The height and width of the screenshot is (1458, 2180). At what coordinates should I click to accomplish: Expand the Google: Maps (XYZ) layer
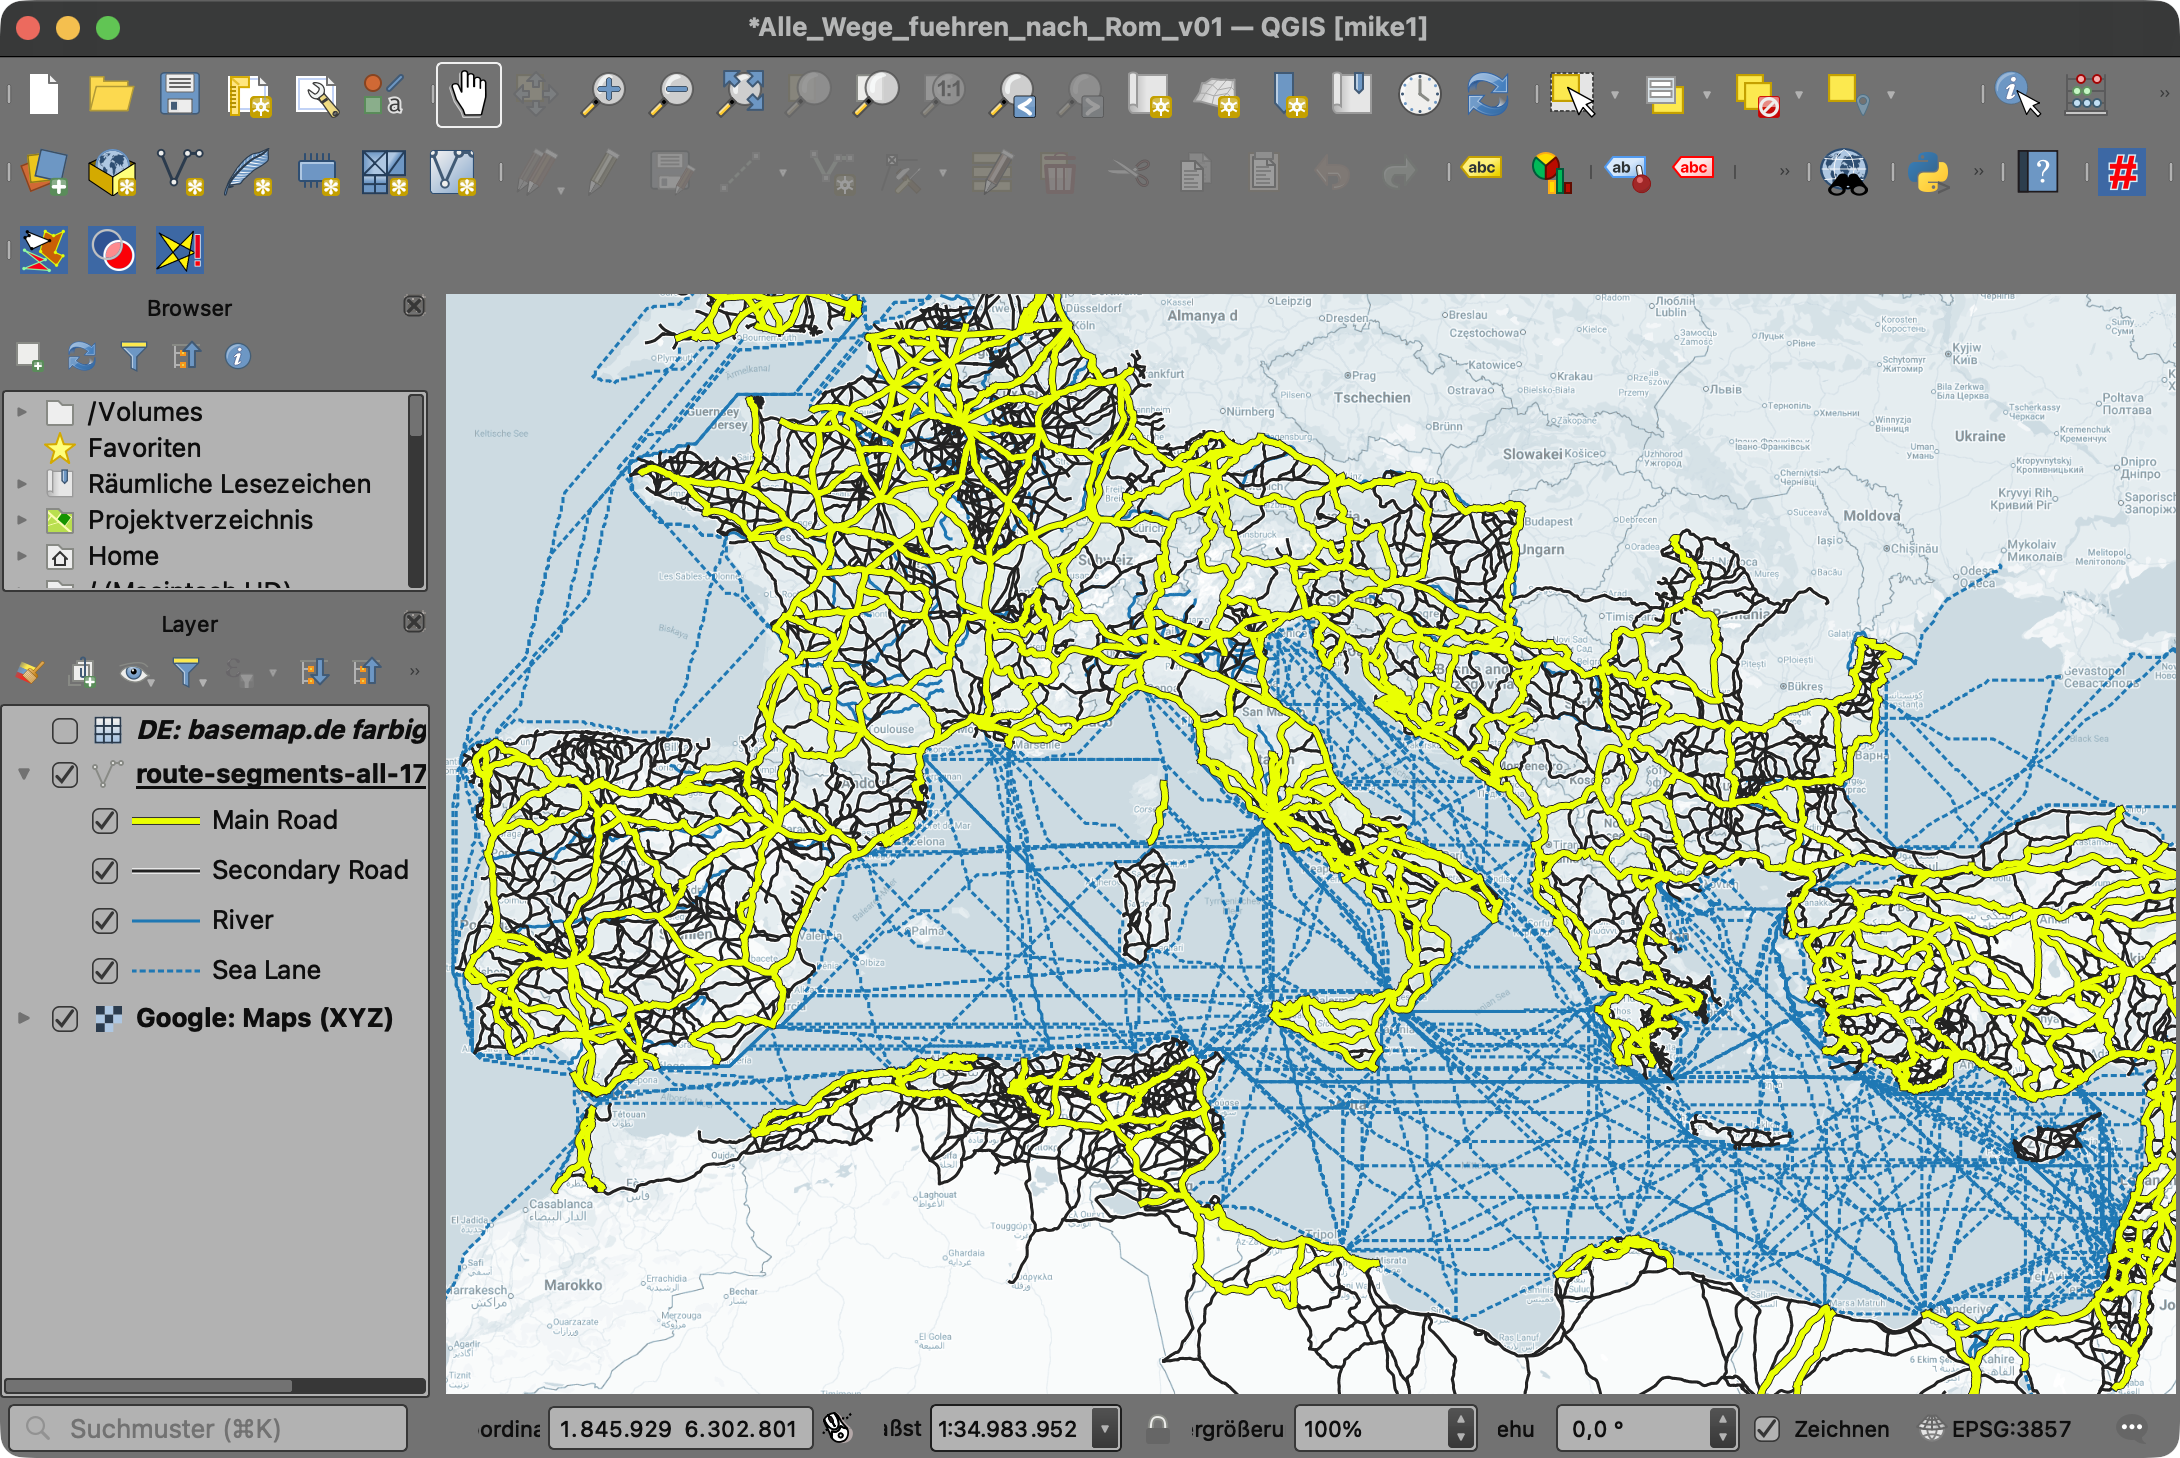pos(24,1018)
